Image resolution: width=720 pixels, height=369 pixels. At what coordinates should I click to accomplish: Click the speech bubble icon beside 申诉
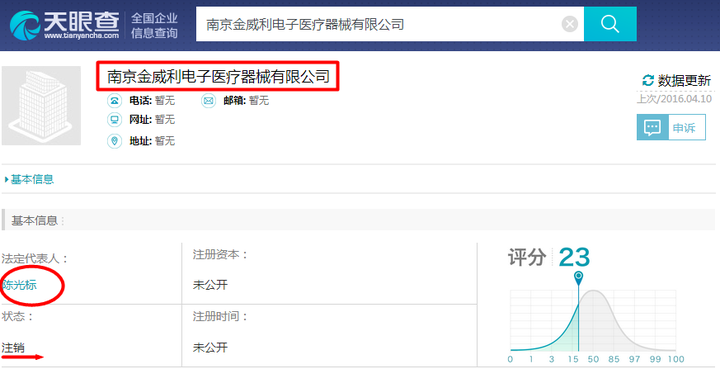tap(652, 128)
